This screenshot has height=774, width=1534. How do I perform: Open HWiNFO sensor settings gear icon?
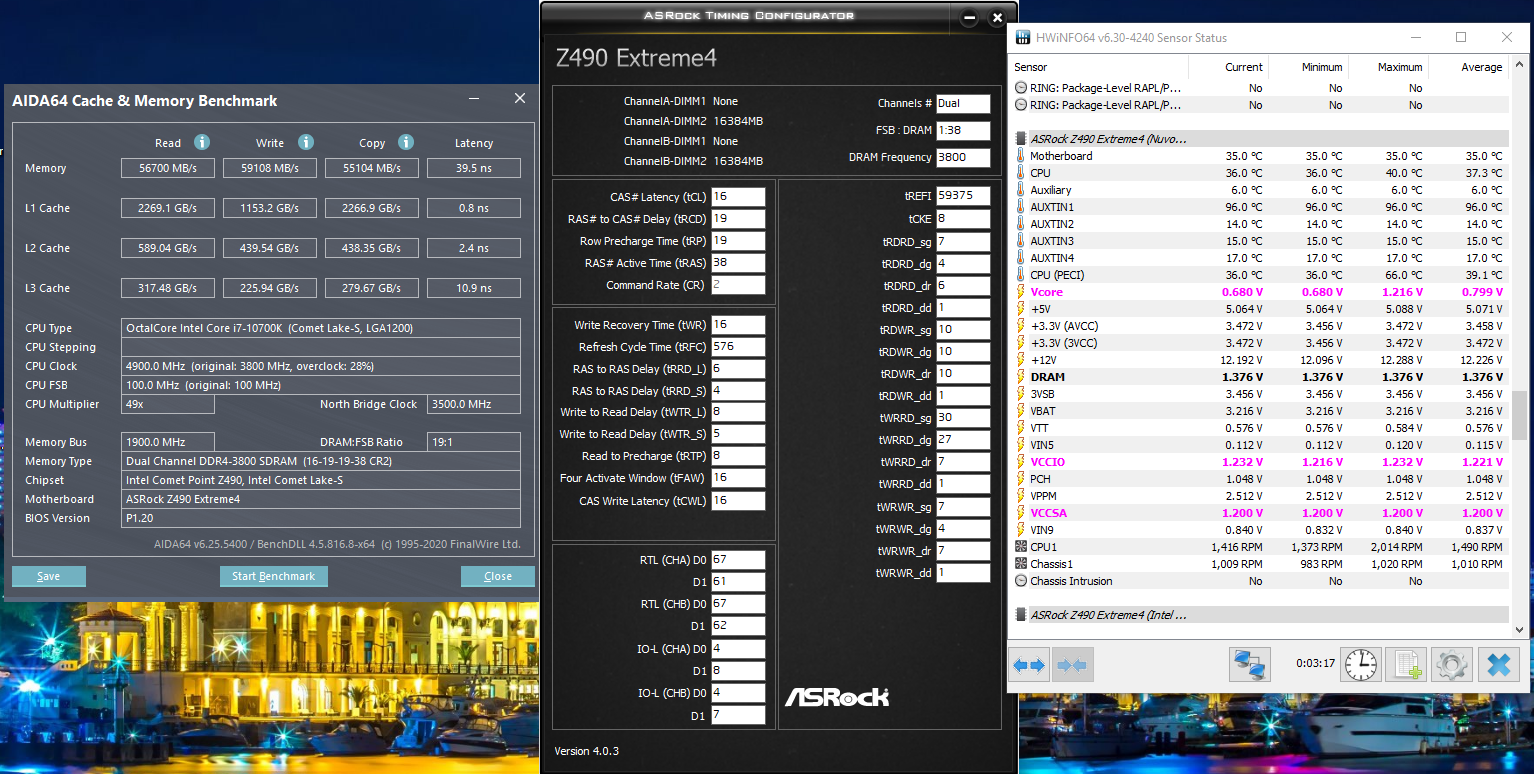tap(1452, 664)
